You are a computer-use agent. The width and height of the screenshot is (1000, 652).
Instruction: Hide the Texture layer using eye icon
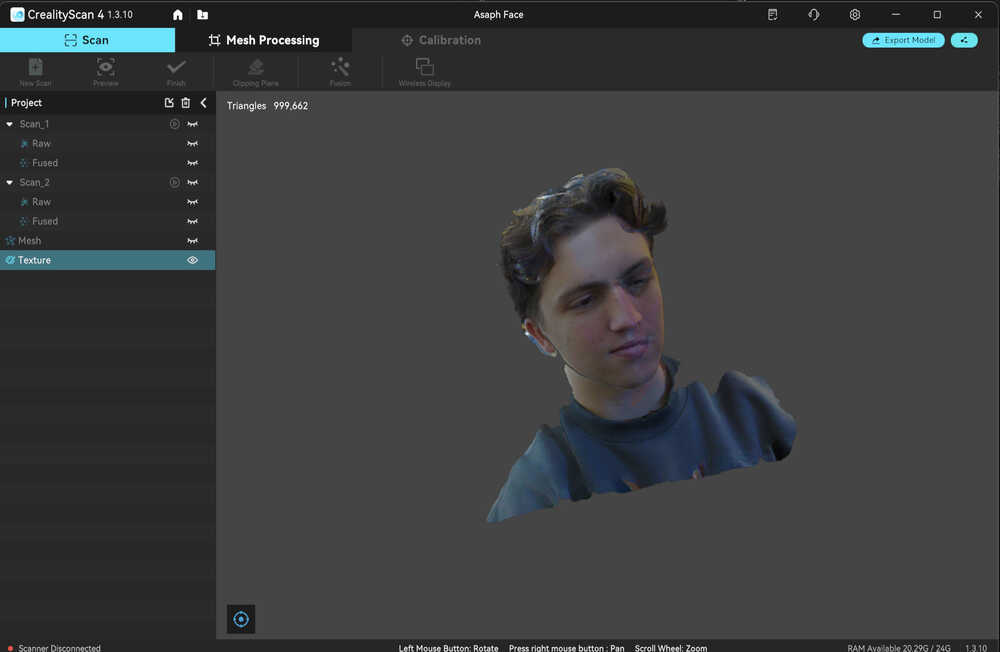193,260
